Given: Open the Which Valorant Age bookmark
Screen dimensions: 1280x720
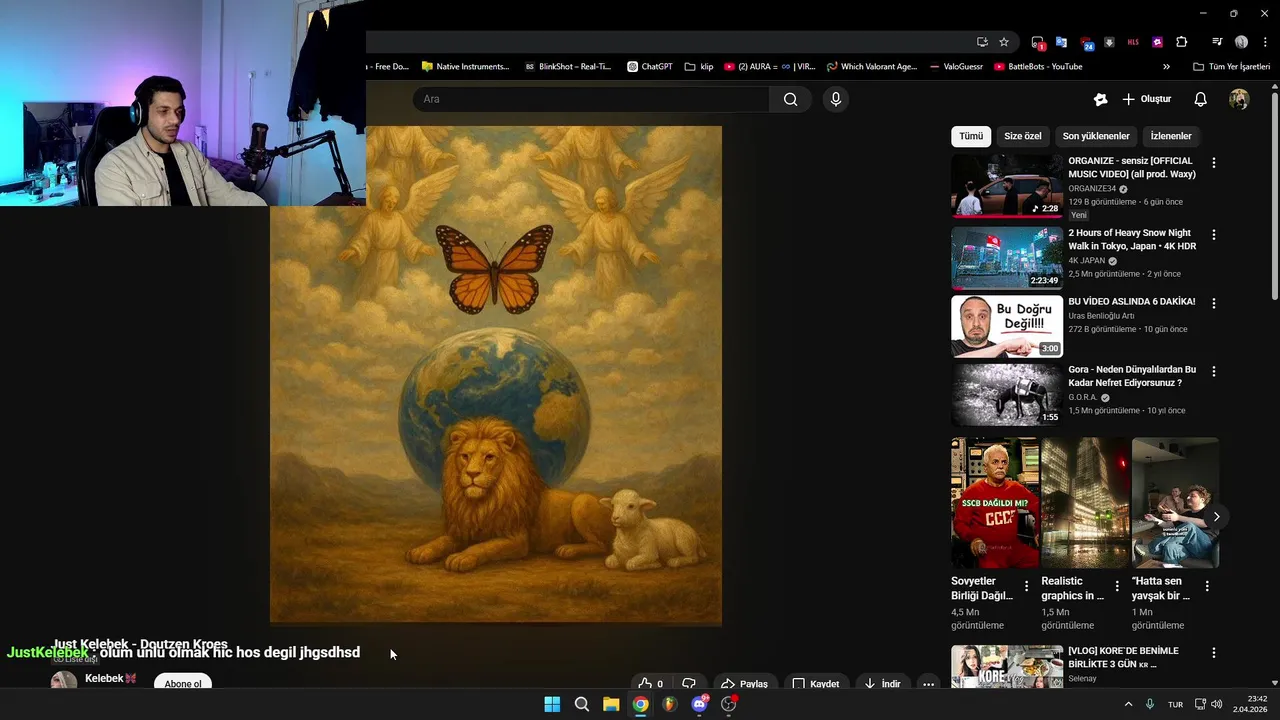Looking at the screenshot, I should (872, 67).
